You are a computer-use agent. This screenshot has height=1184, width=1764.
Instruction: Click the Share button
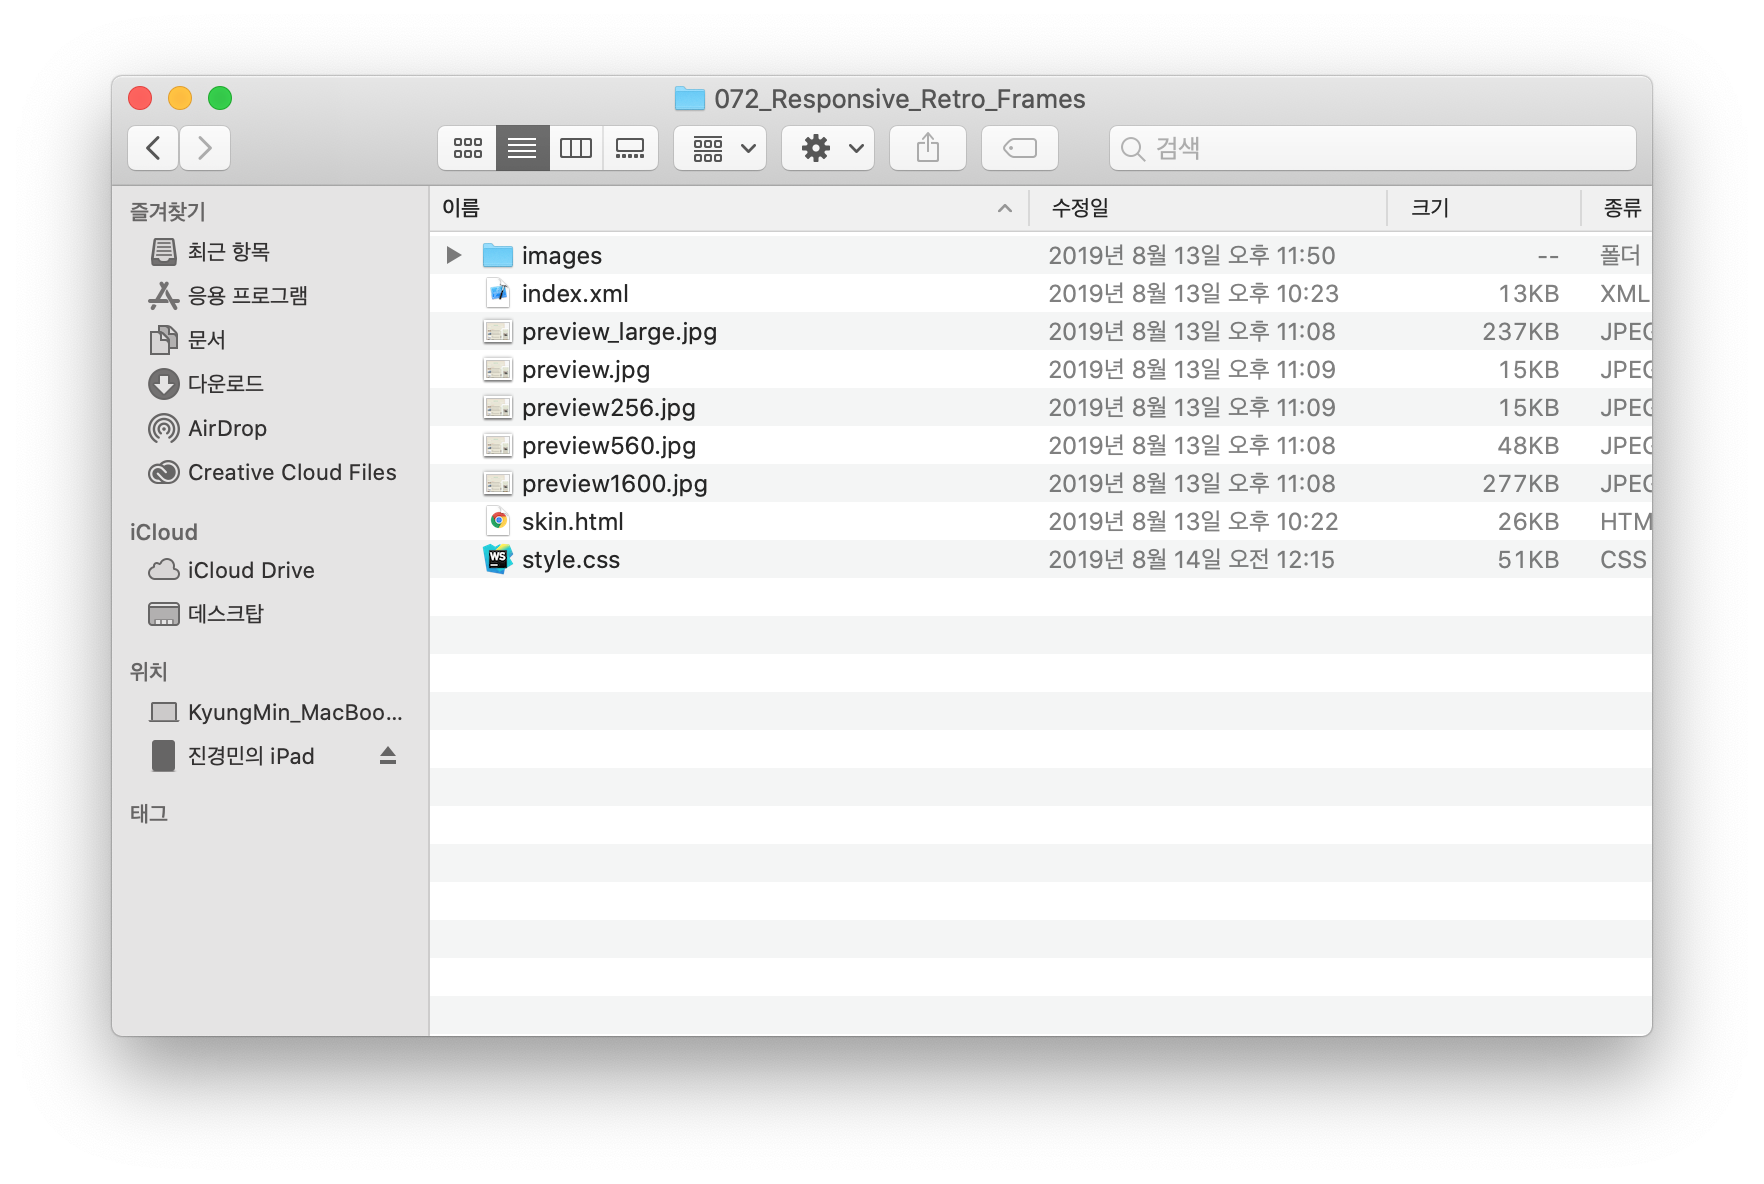coord(928,148)
